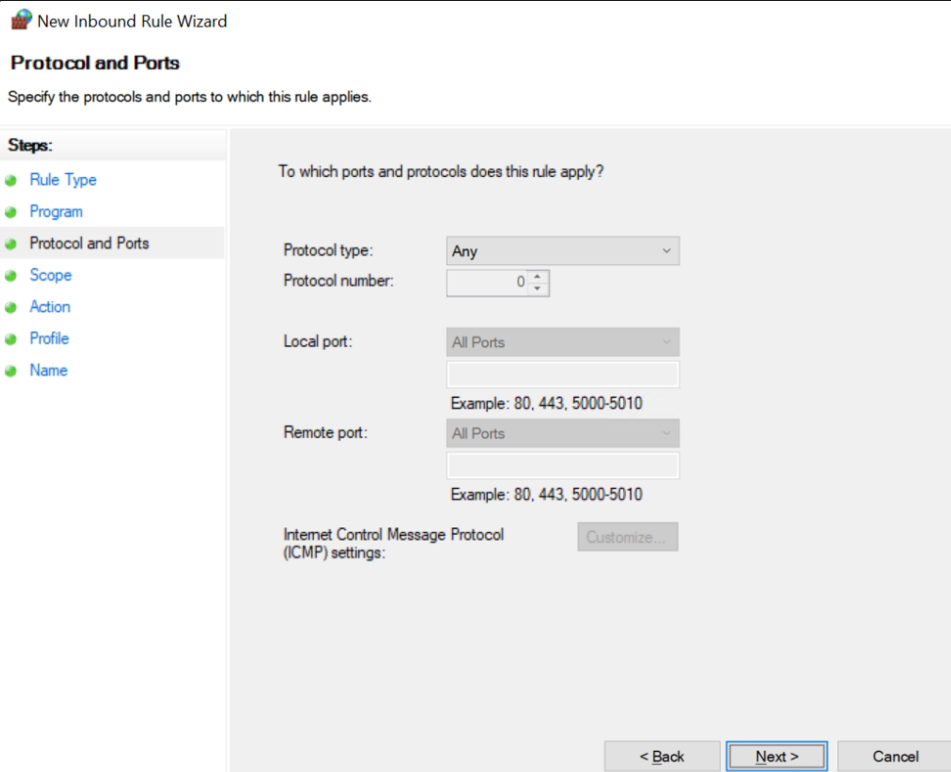Open the Protocol type dropdown
Screen dimensions: 951x772
(563, 251)
